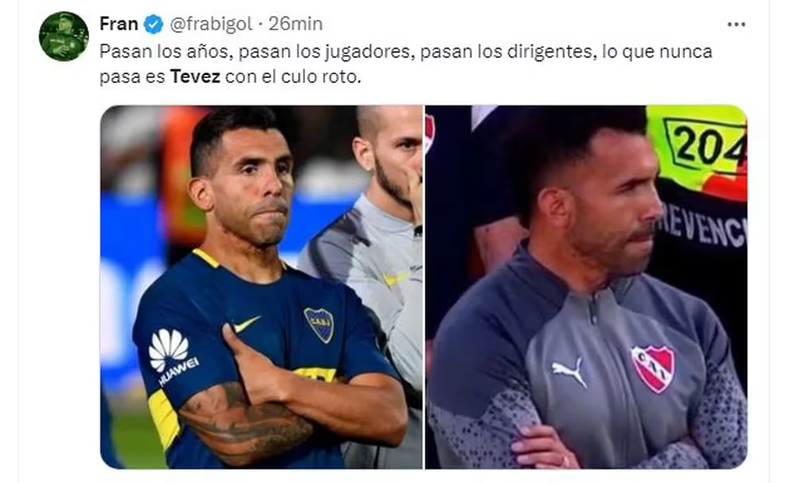
Task: Click the bold word Tevez
Action: pos(195,77)
